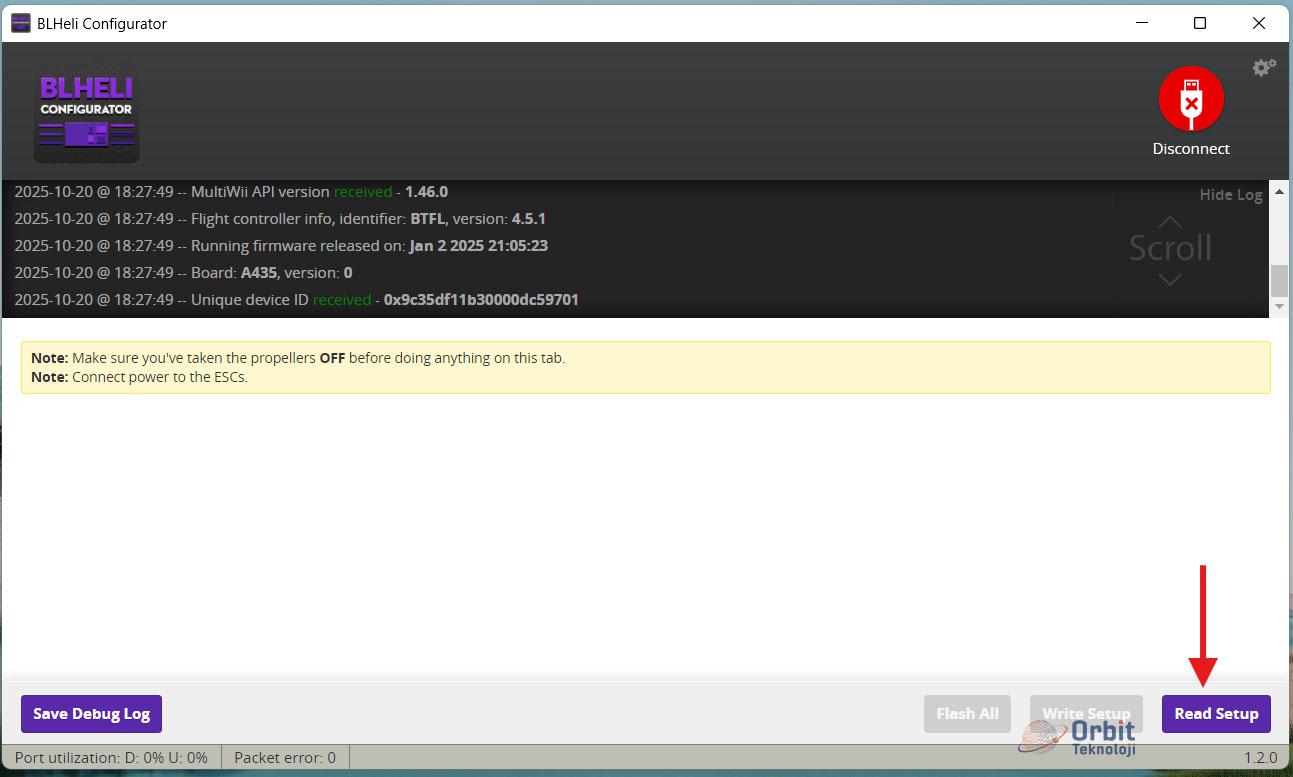Click the red USB Disconnect icon

click(1190, 99)
